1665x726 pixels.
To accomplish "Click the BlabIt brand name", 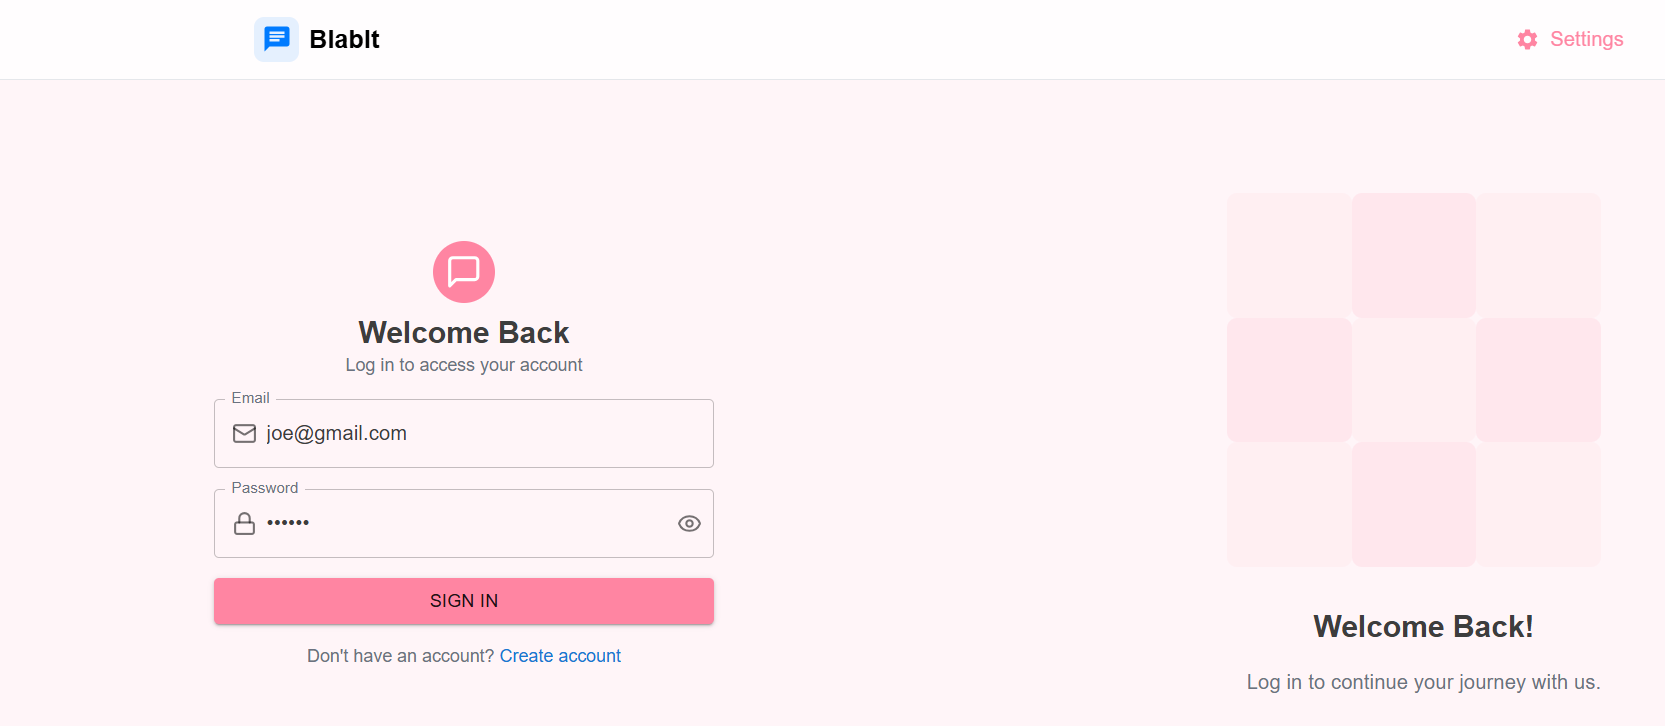I will pyautogui.click(x=344, y=39).
